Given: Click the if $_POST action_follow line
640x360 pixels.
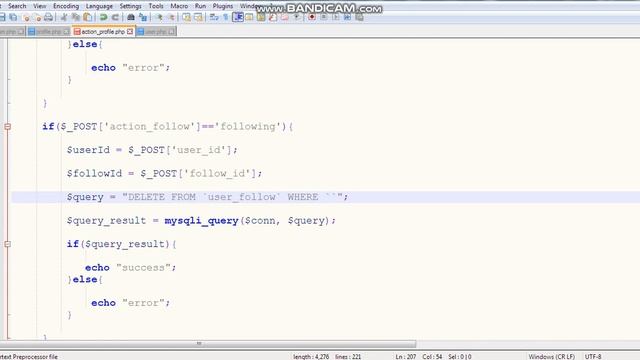Looking at the screenshot, I should click(167, 127).
